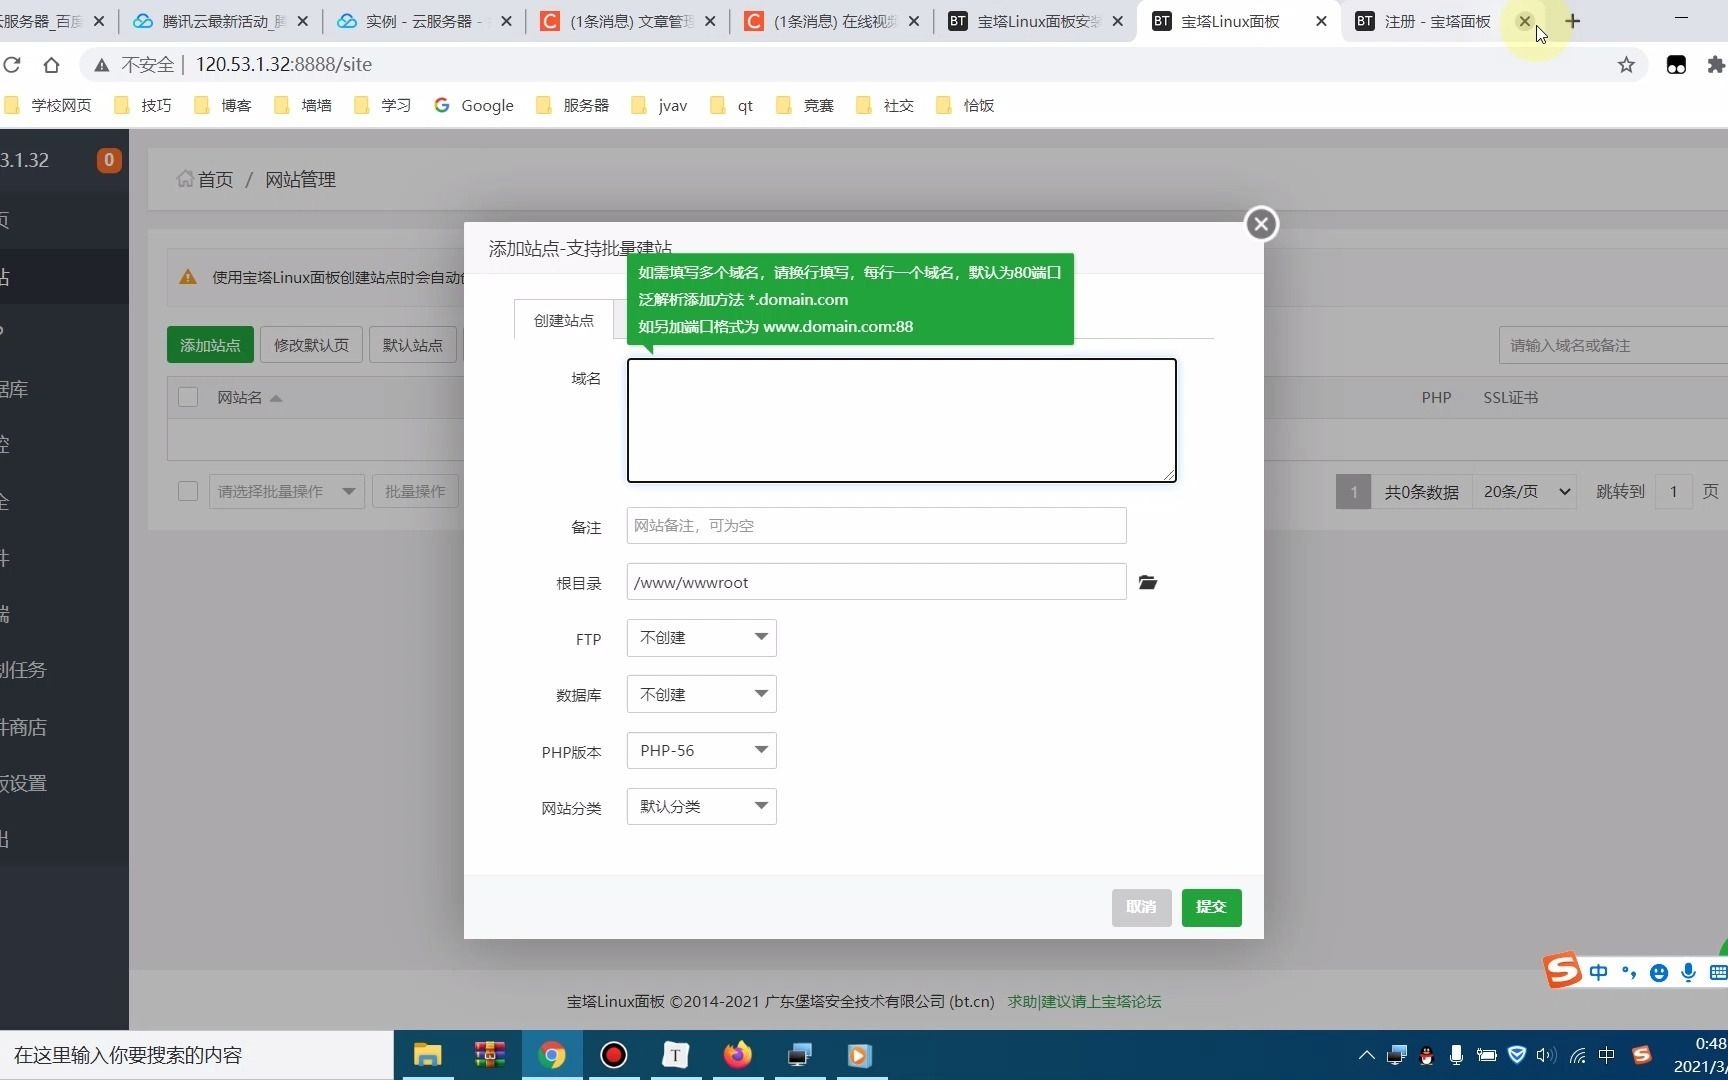Reload the page with the refresh icon

tap(13, 64)
